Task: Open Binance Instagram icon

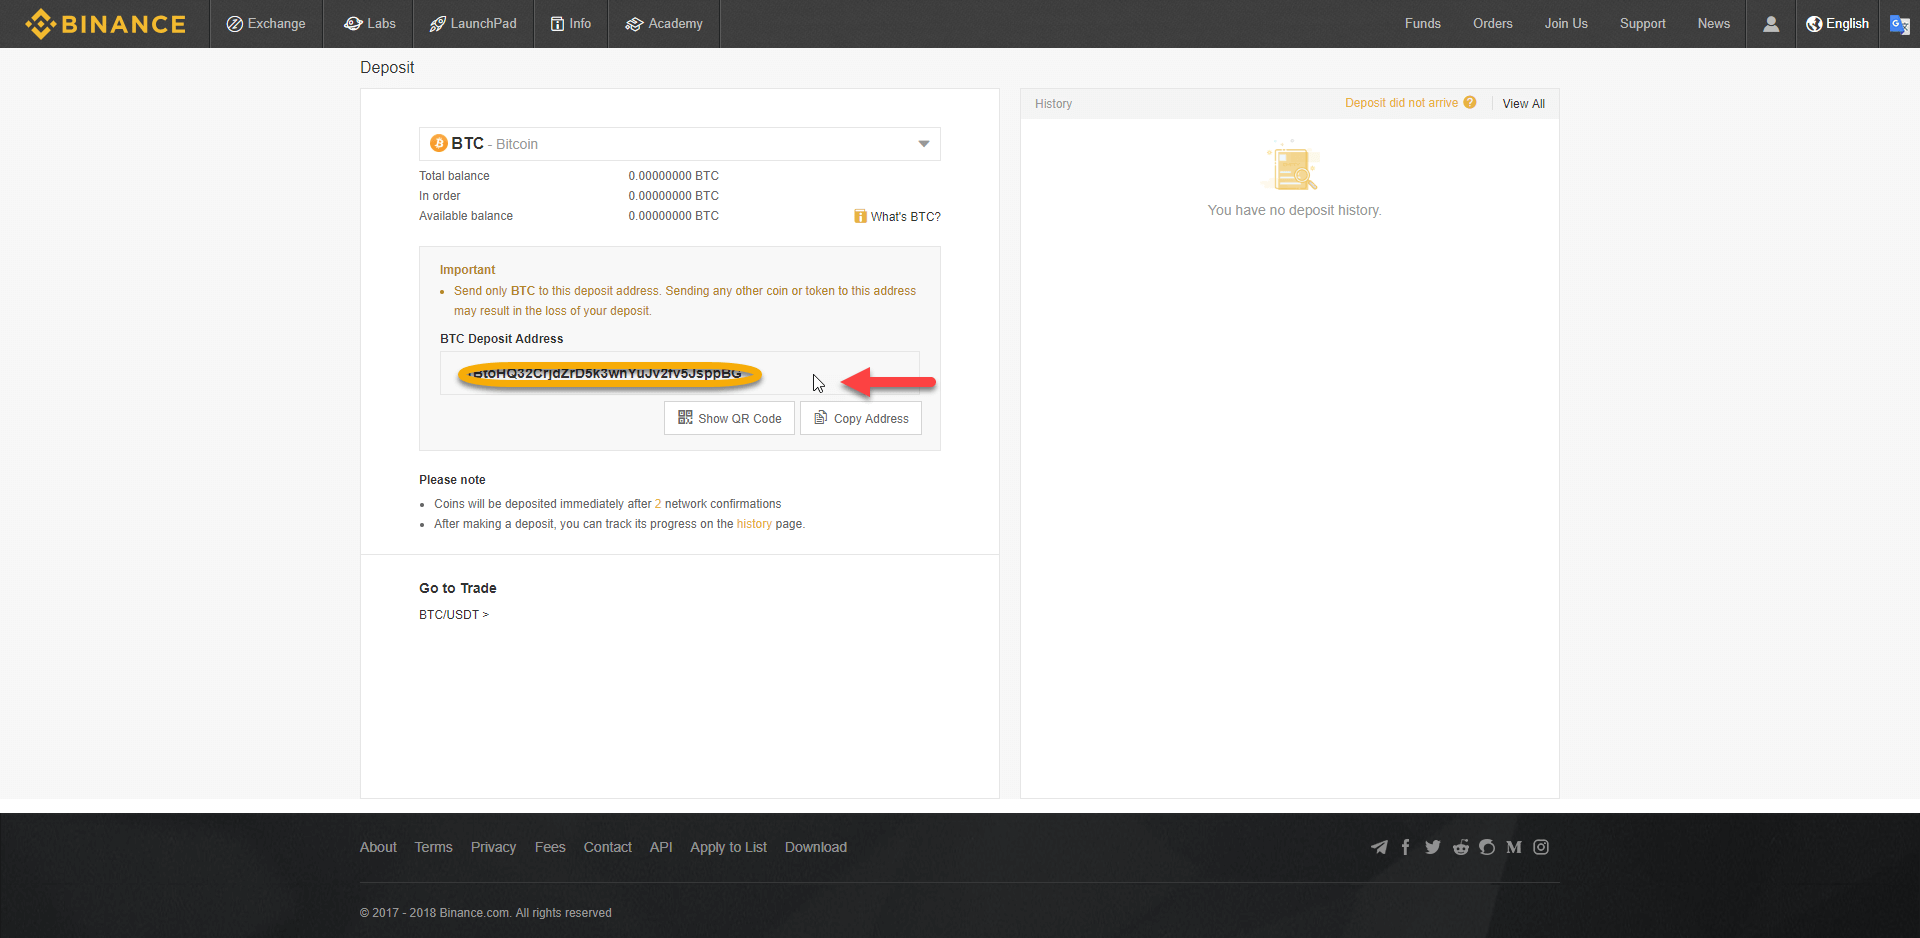Action: click(x=1541, y=847)
